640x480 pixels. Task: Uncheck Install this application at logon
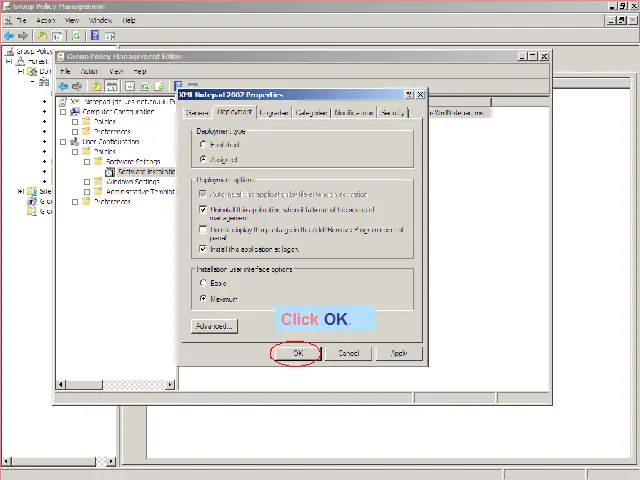(204, 249)
